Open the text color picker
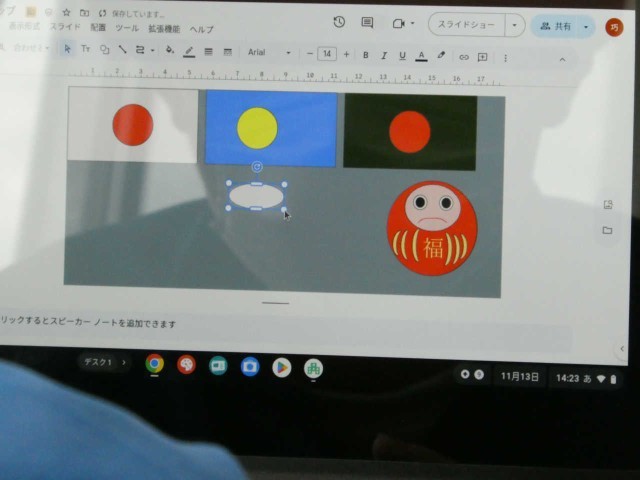 coord(421,56)
